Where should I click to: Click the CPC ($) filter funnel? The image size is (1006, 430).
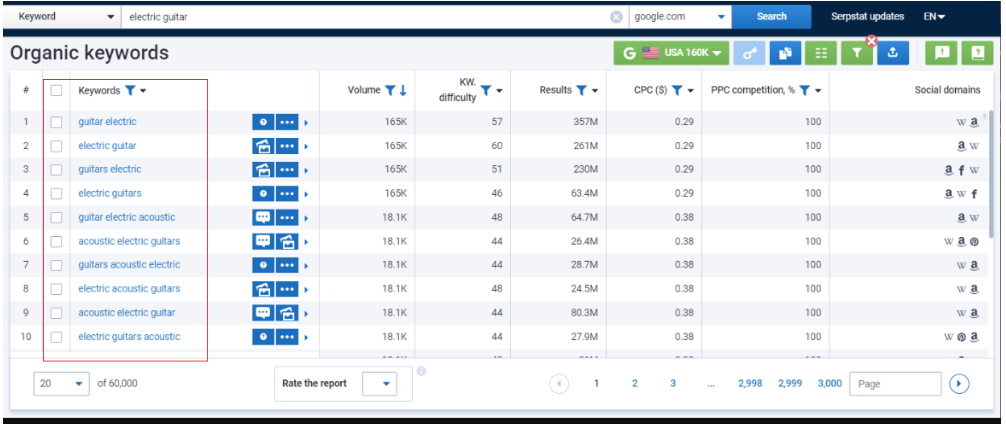(x=677, y=90)
